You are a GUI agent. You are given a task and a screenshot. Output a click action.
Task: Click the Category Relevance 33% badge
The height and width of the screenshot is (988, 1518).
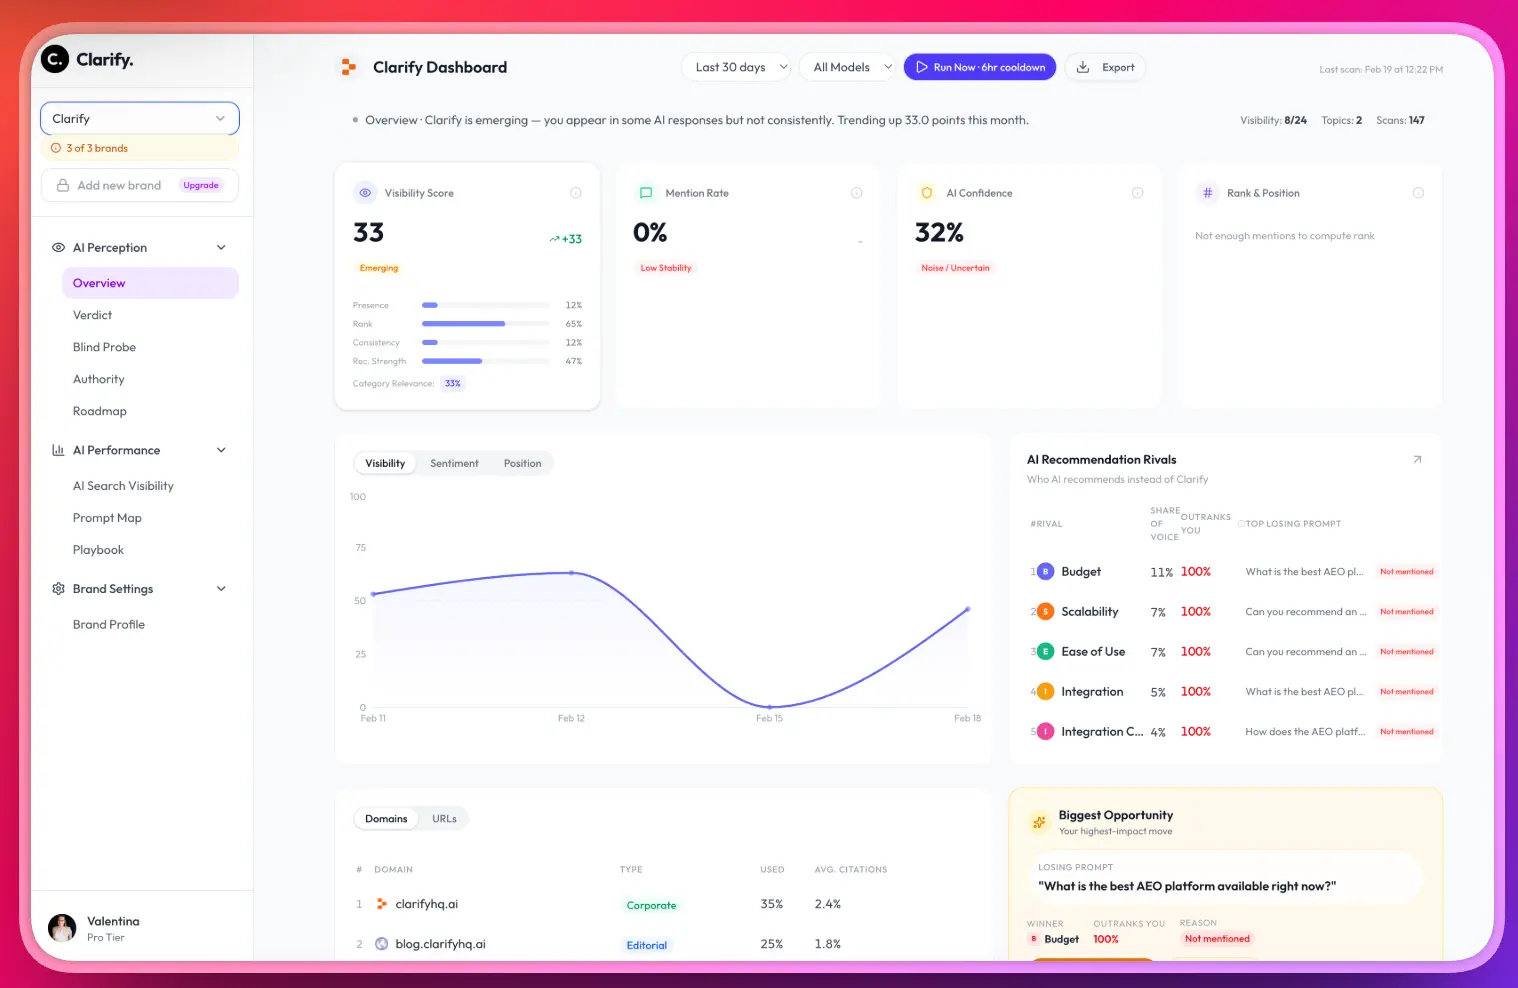tap(453, 384)
